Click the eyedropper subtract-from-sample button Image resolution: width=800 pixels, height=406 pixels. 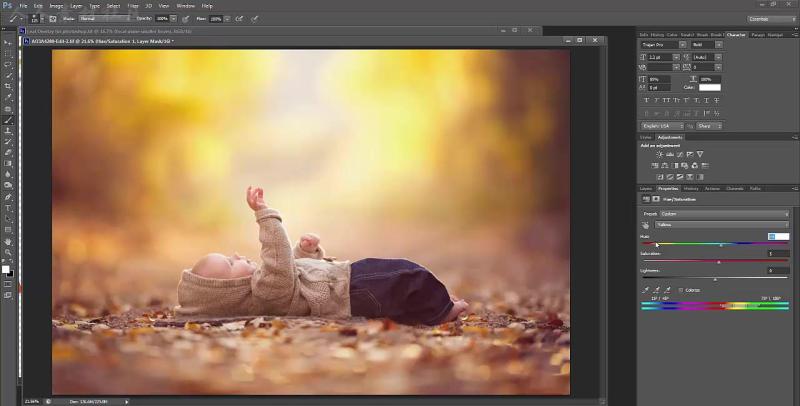(x=668, y=290)
